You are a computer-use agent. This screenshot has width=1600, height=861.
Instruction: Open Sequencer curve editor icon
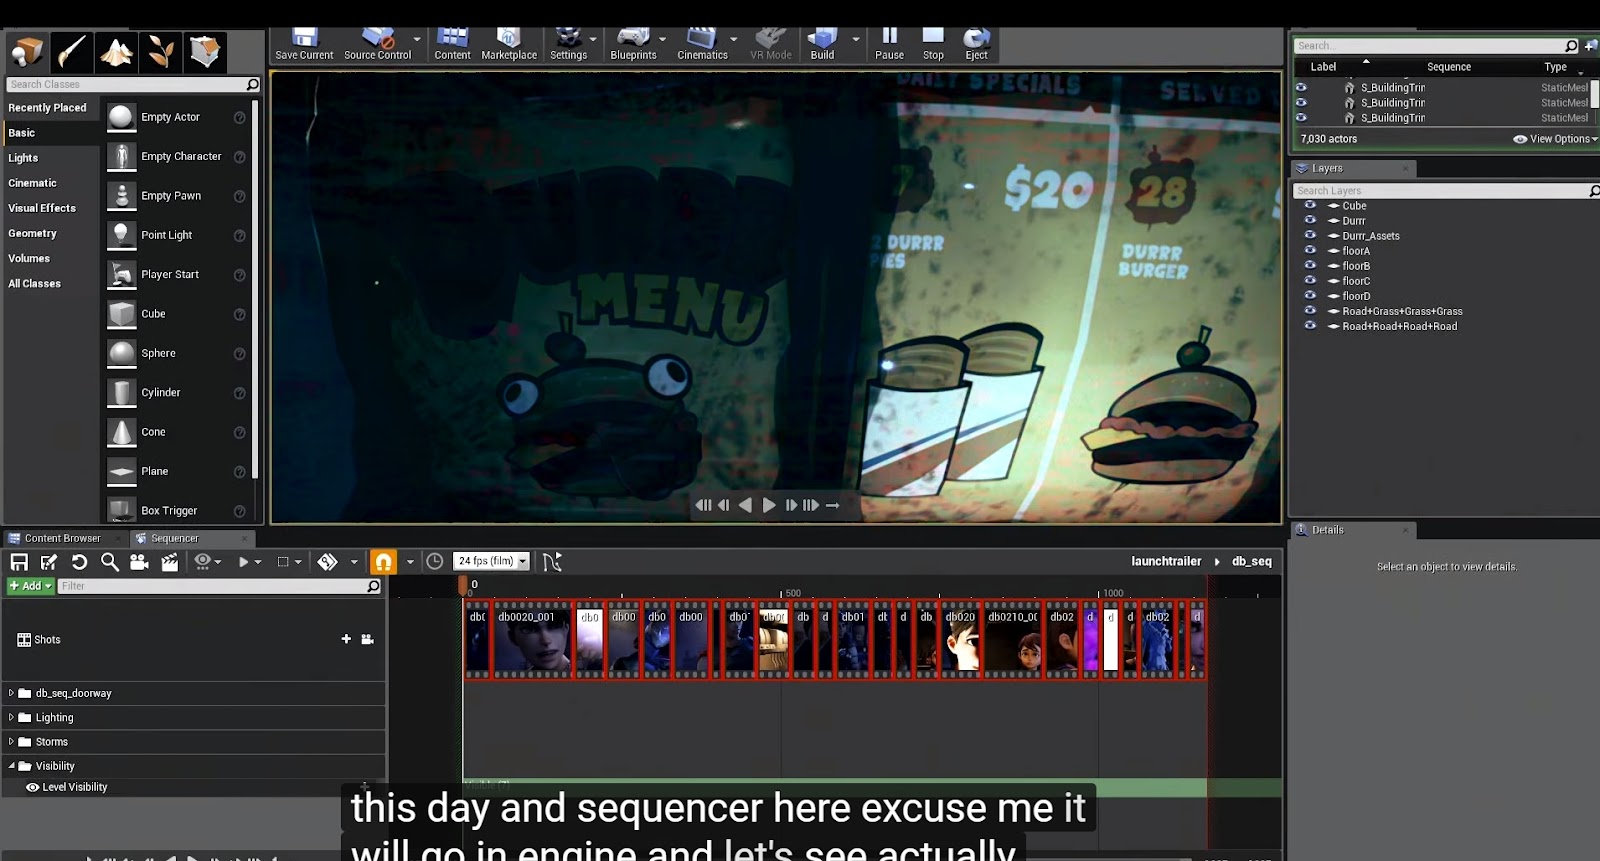[552, 562]
